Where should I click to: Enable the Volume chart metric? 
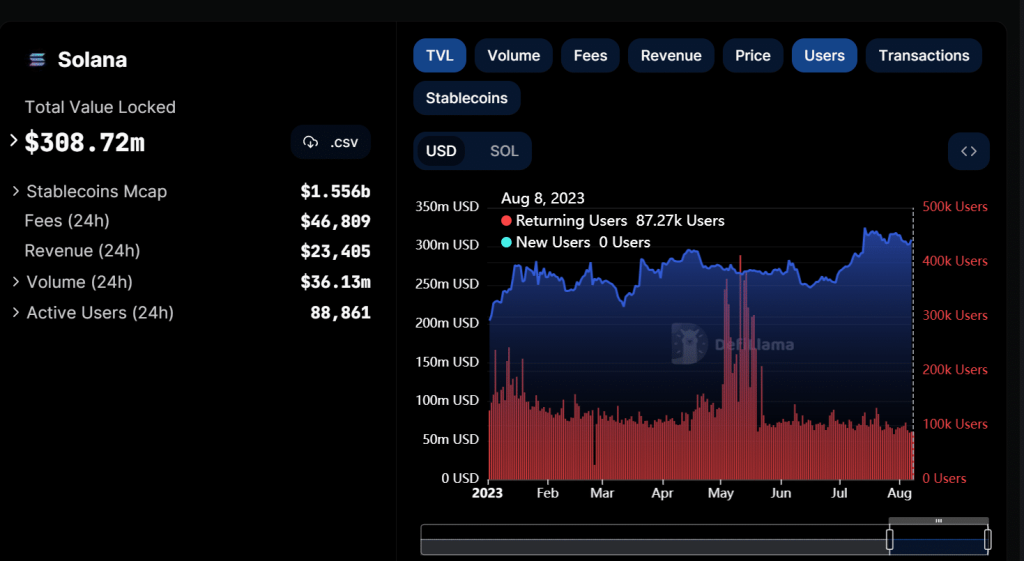pyautogui.click(x=513, y=56)
